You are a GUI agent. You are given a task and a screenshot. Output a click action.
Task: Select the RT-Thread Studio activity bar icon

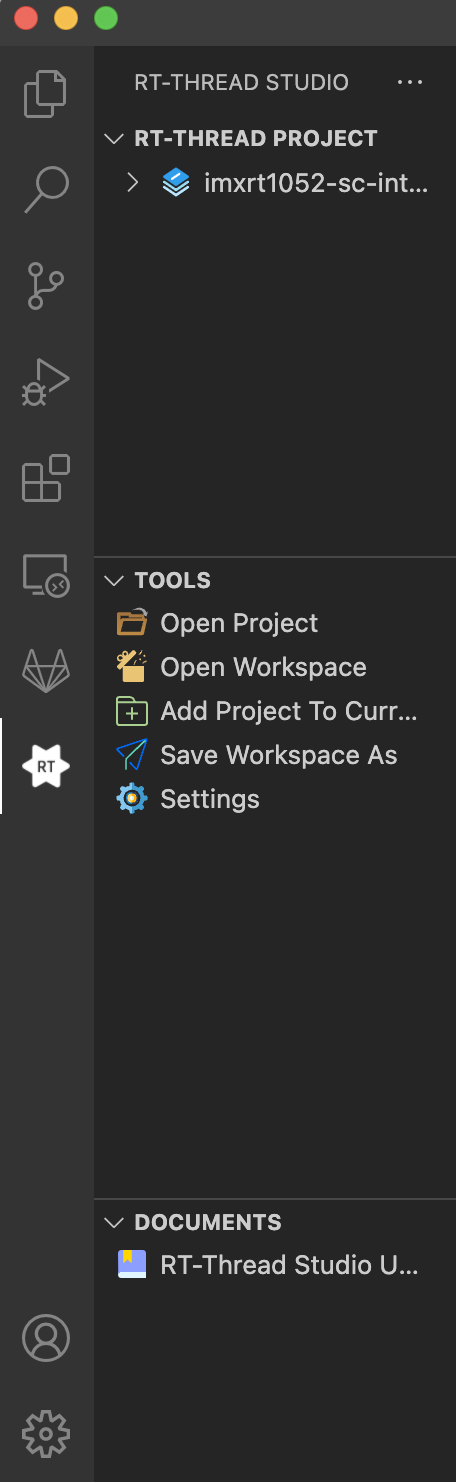click(x=46, y=766)
